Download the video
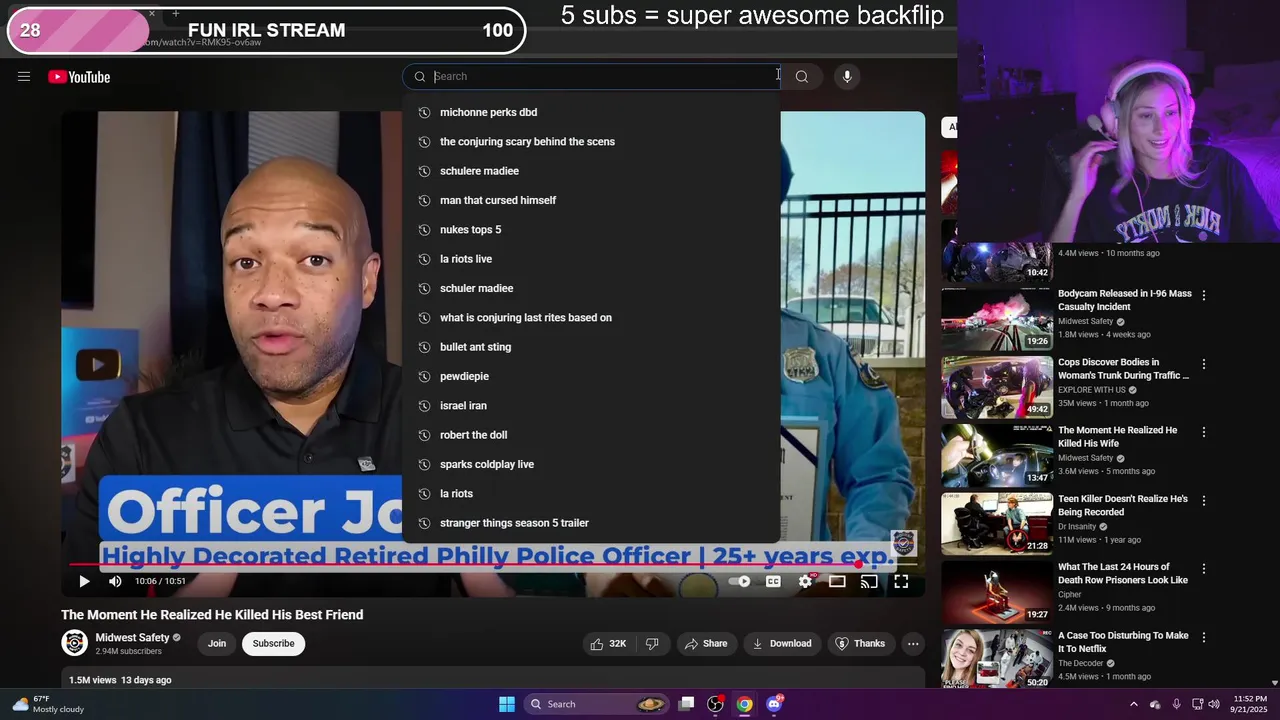This screenshot has height=720, width=1280. [x=782, y=643]
